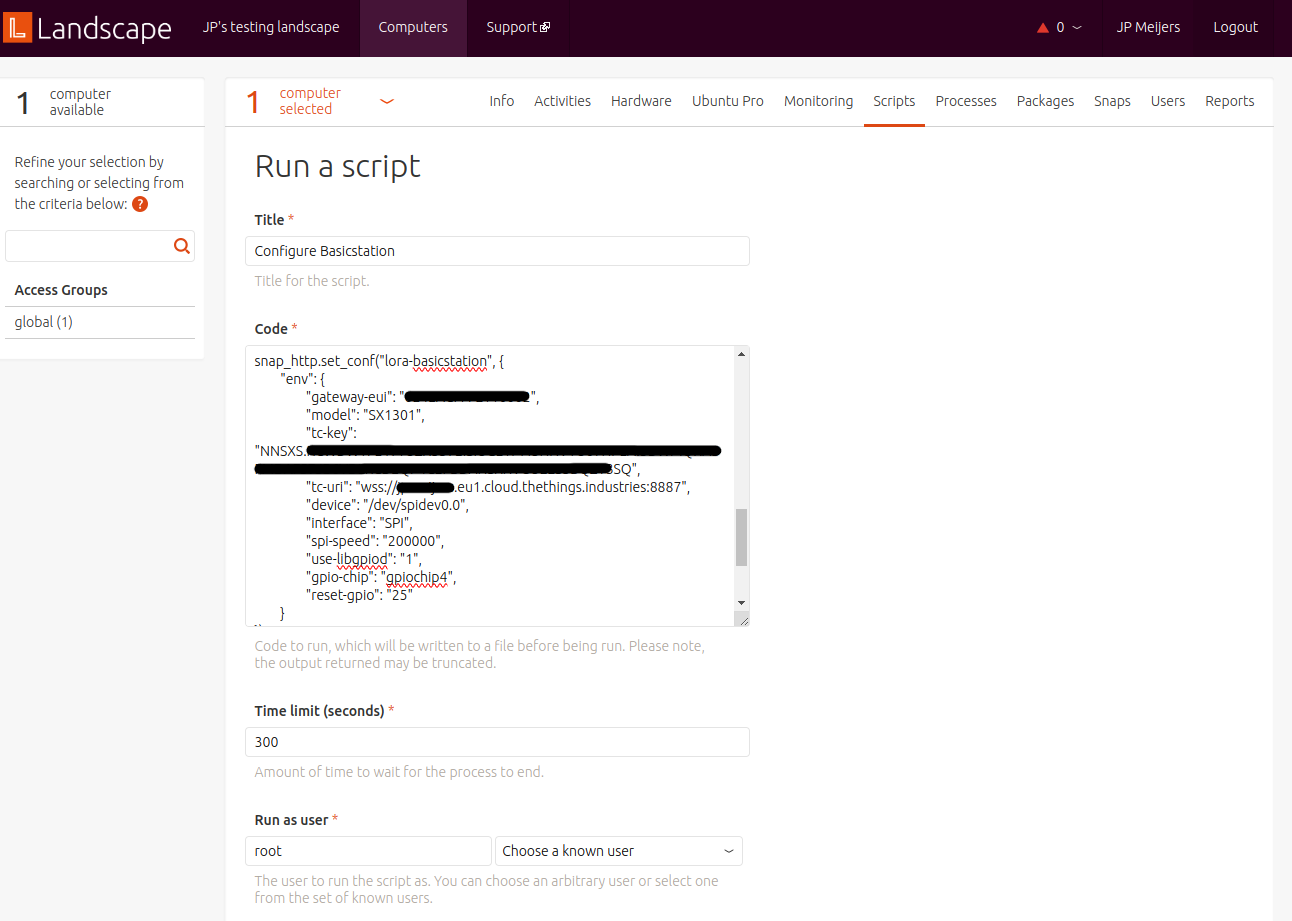Click Logout in the header

(x=1235, y=27)
